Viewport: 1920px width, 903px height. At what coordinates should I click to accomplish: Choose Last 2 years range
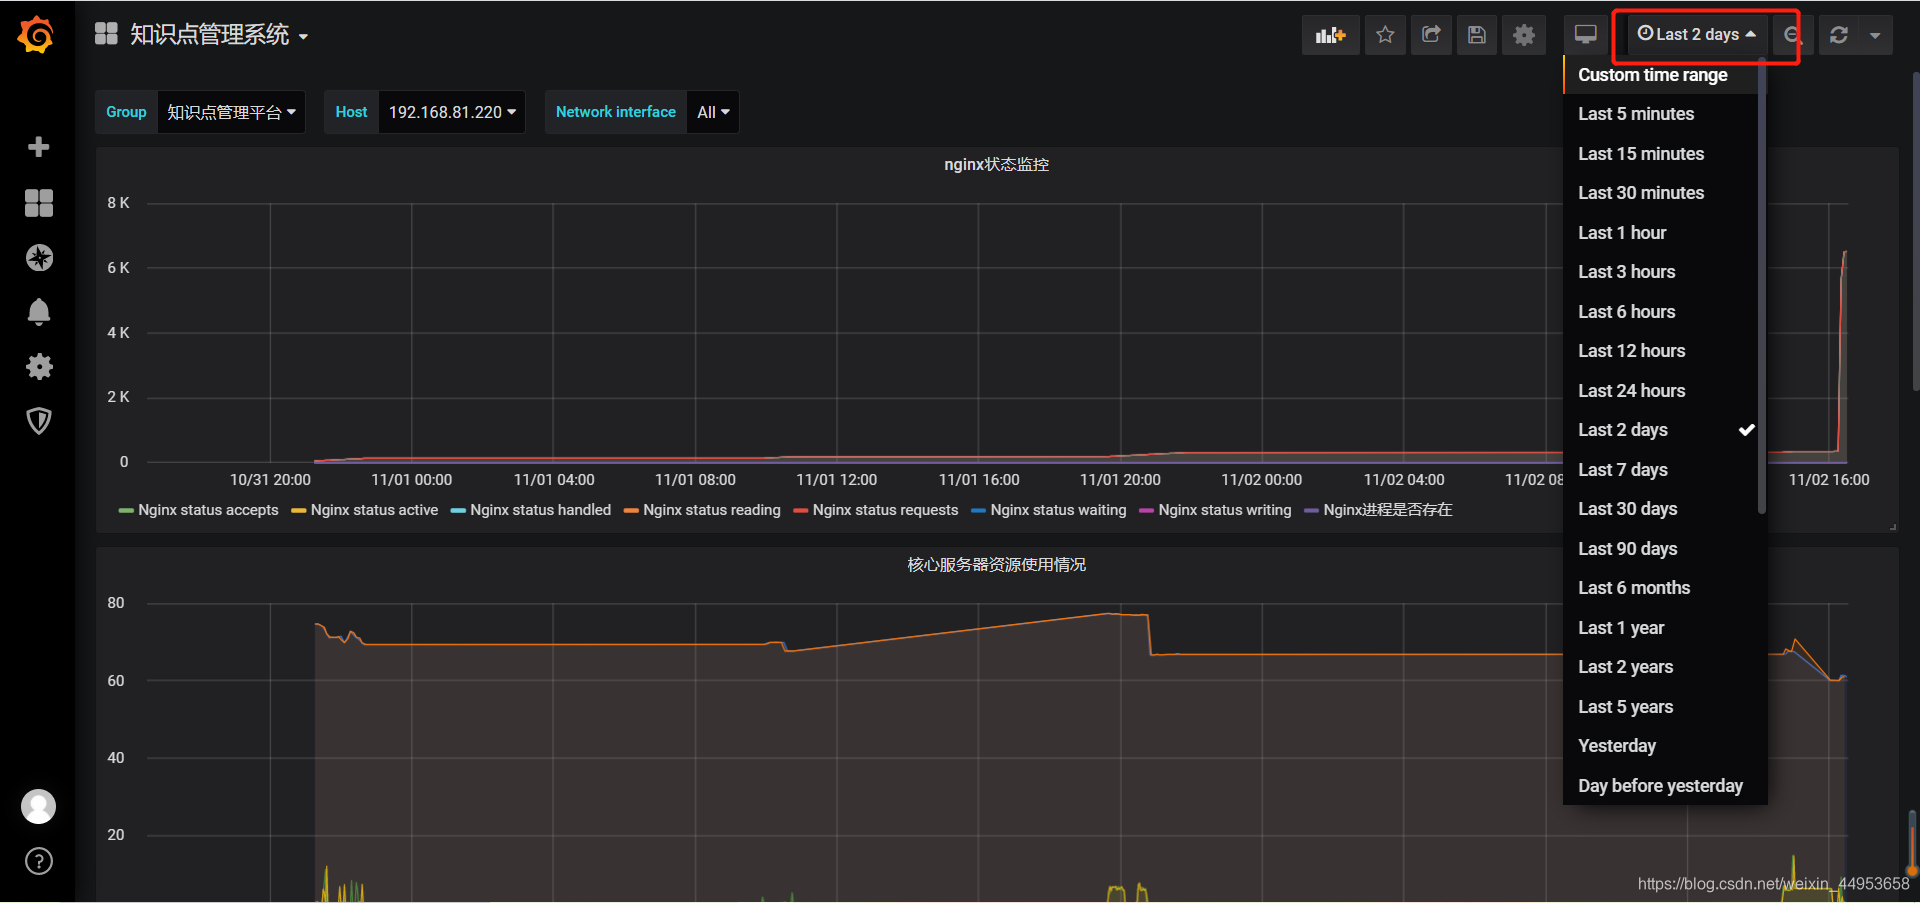pos(1660,667)
